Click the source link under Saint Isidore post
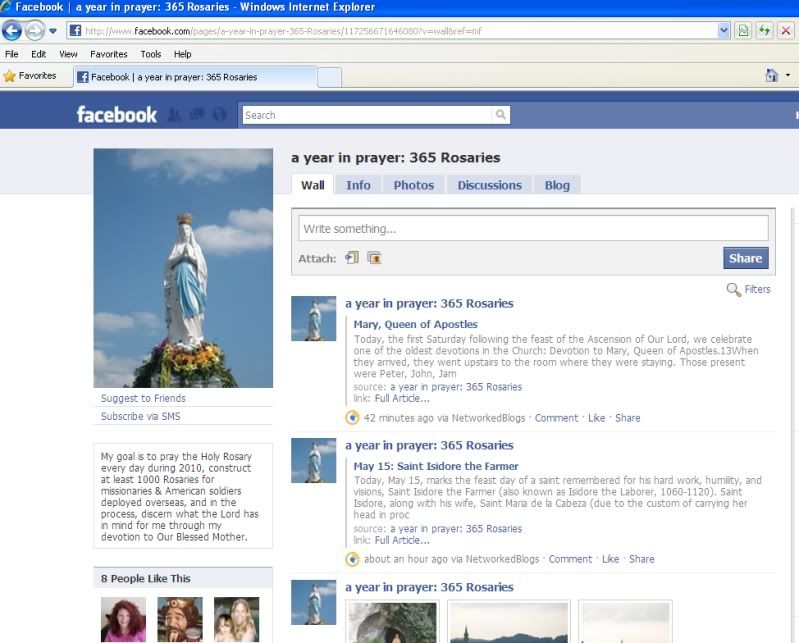This screenshot has width=799, height=643. point(456,529)
